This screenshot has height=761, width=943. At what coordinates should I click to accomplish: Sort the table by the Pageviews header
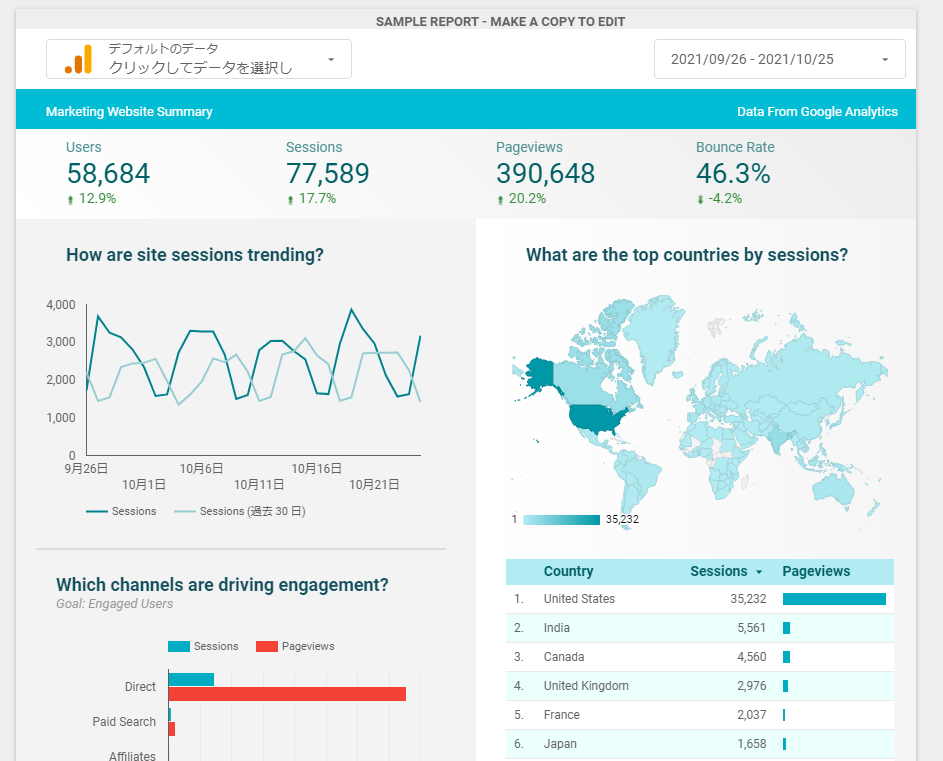point(816,572)
